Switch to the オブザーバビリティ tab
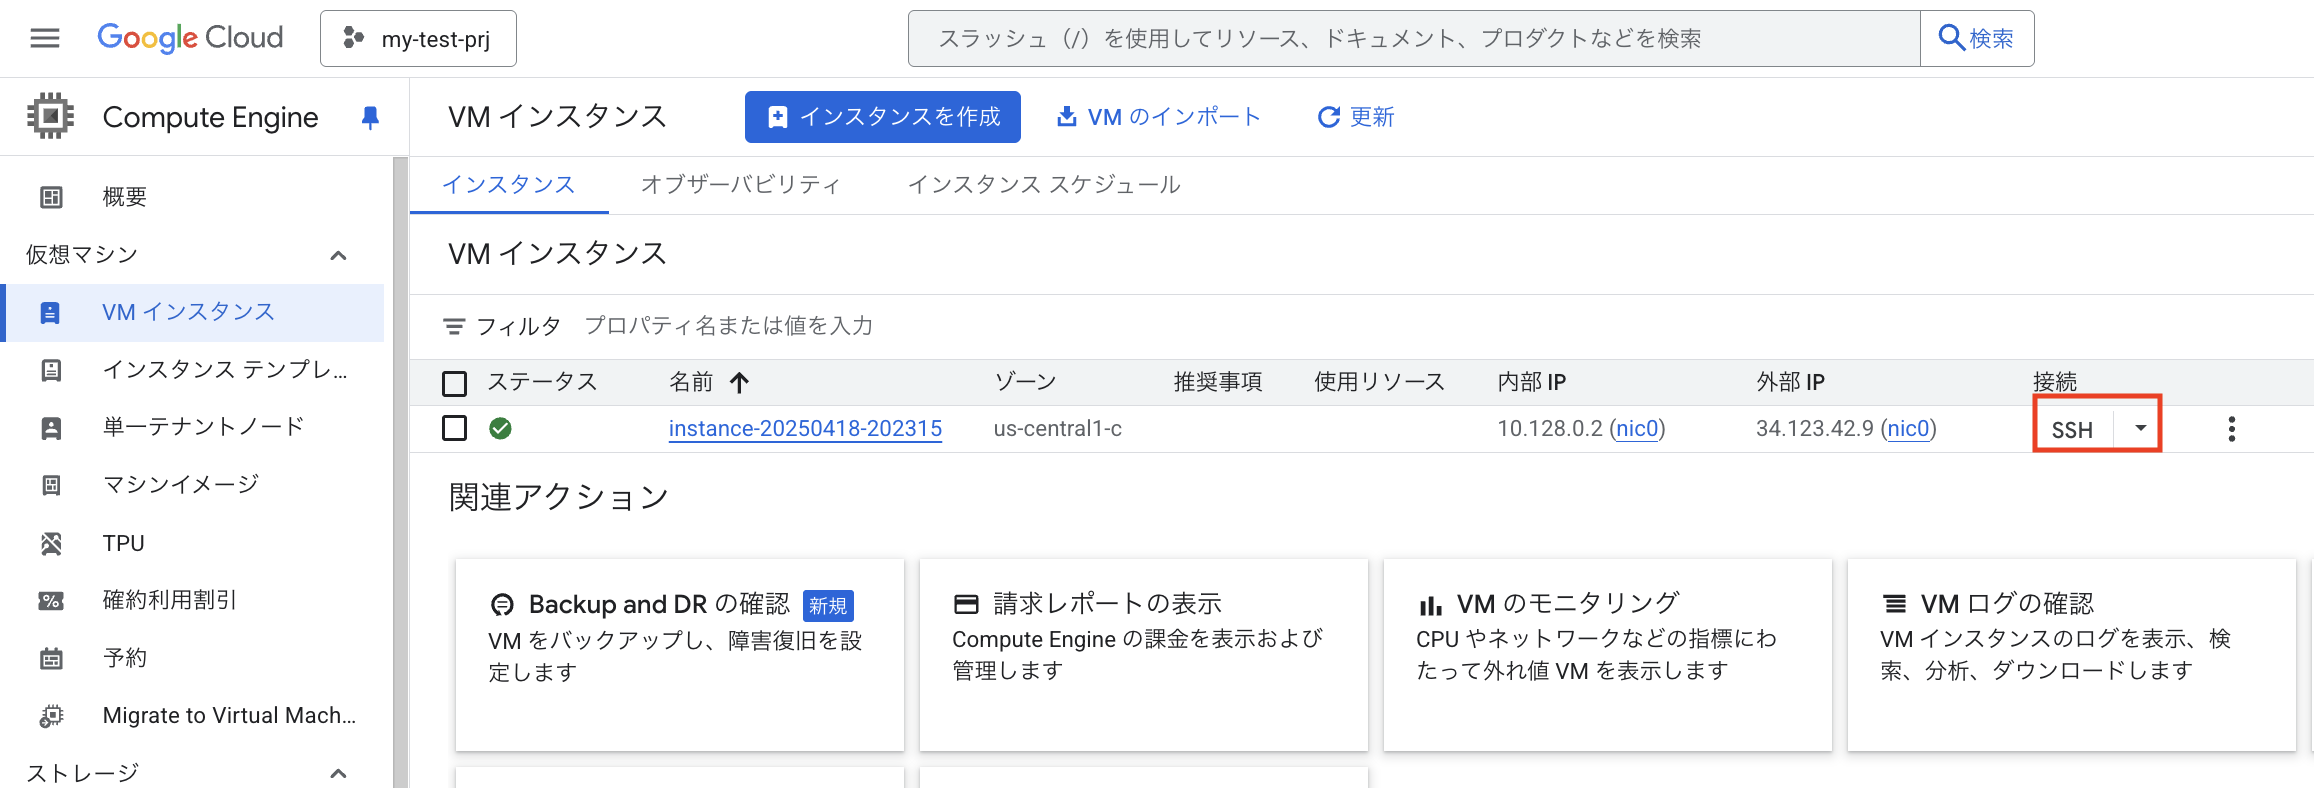Image resolution: width=2314 pixels, height=788 pixels. pyautogui.click(x=740, y=185)
